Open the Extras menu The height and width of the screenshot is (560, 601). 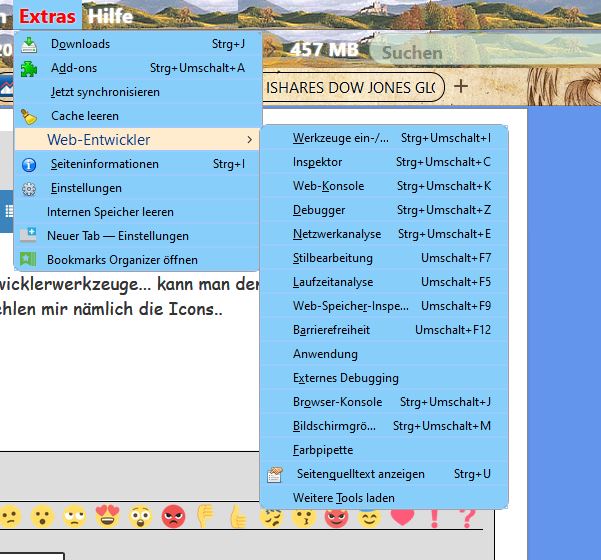point(48,16)
